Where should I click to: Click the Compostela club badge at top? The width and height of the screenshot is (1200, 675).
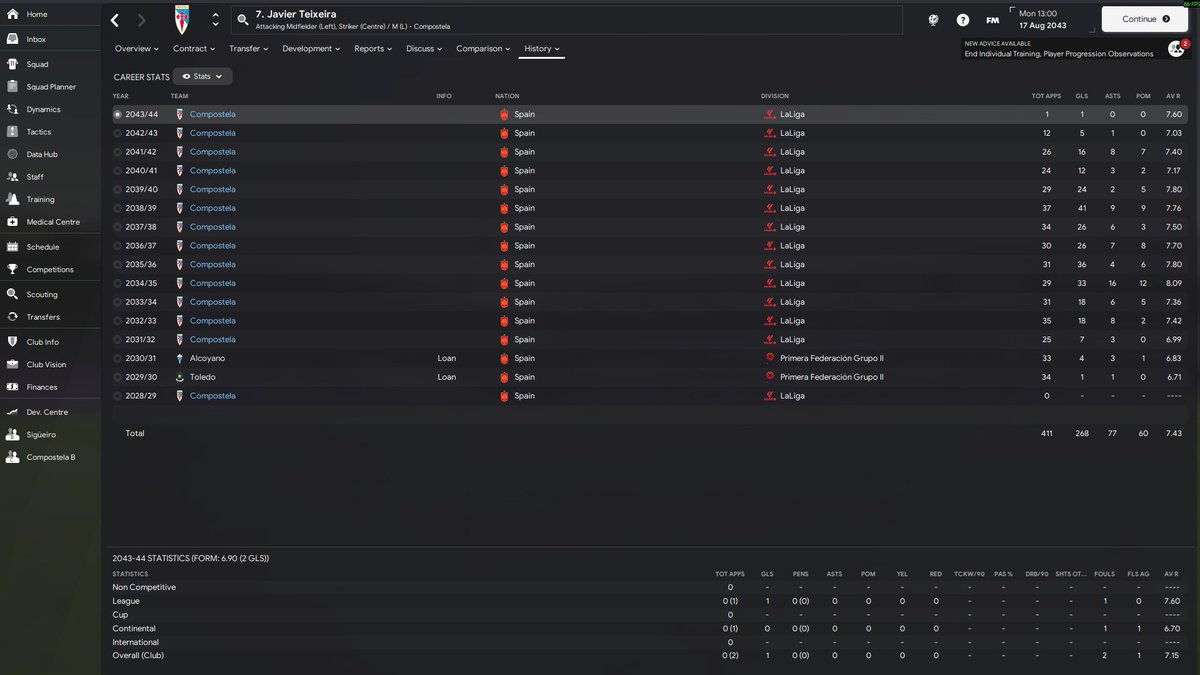click(181, 20)
